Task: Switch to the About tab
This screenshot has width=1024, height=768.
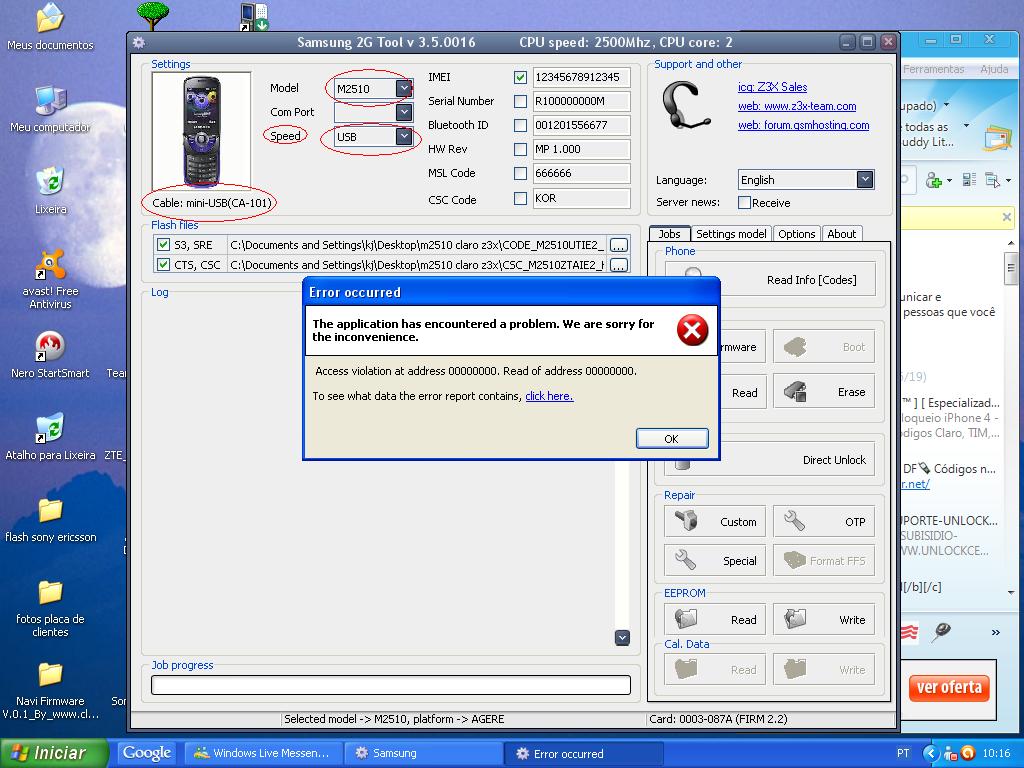Action: 842,234
